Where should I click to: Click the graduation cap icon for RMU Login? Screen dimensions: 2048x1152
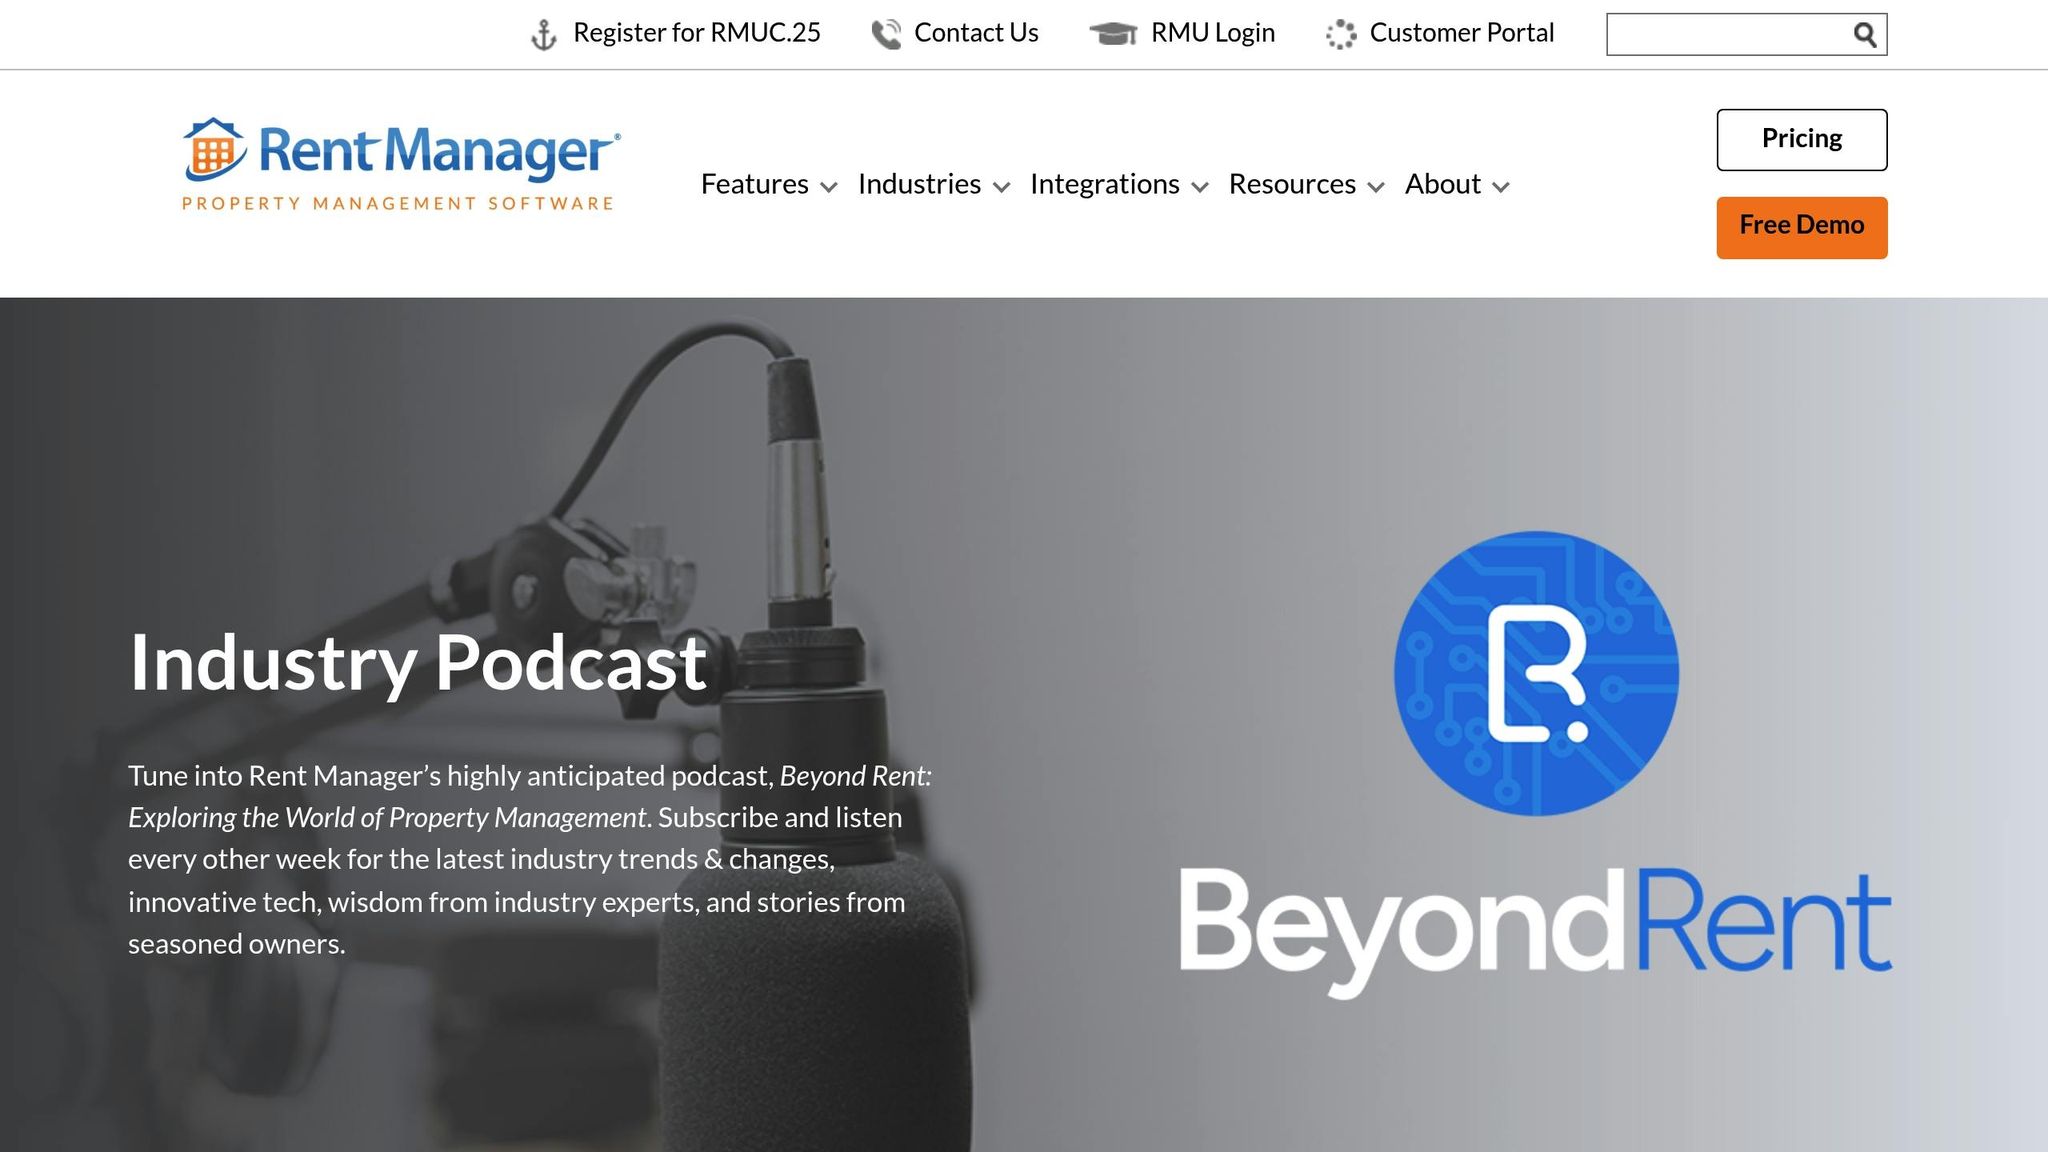[x=1113, y=34]
